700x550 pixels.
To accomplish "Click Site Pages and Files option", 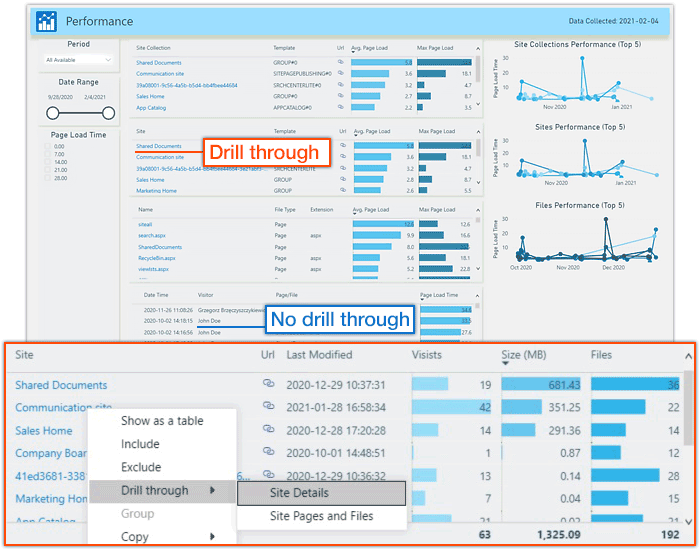I will (321, 516).
